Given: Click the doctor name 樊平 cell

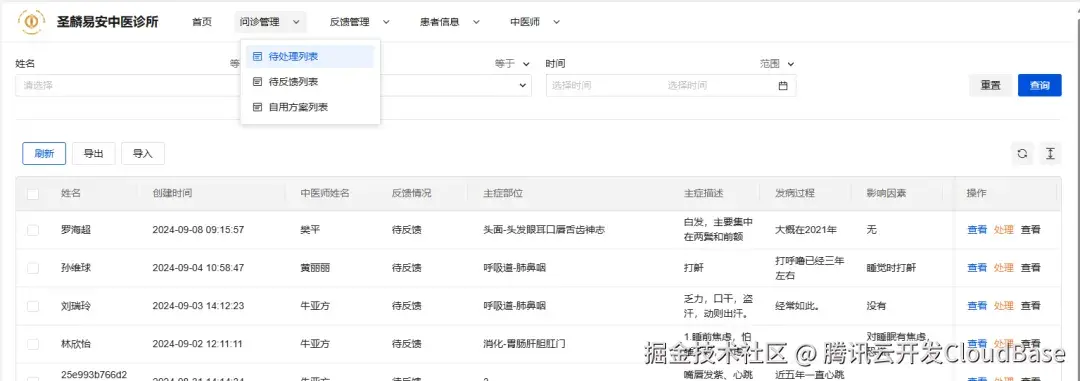Looking at the screenshot, I should pos(311,230).
